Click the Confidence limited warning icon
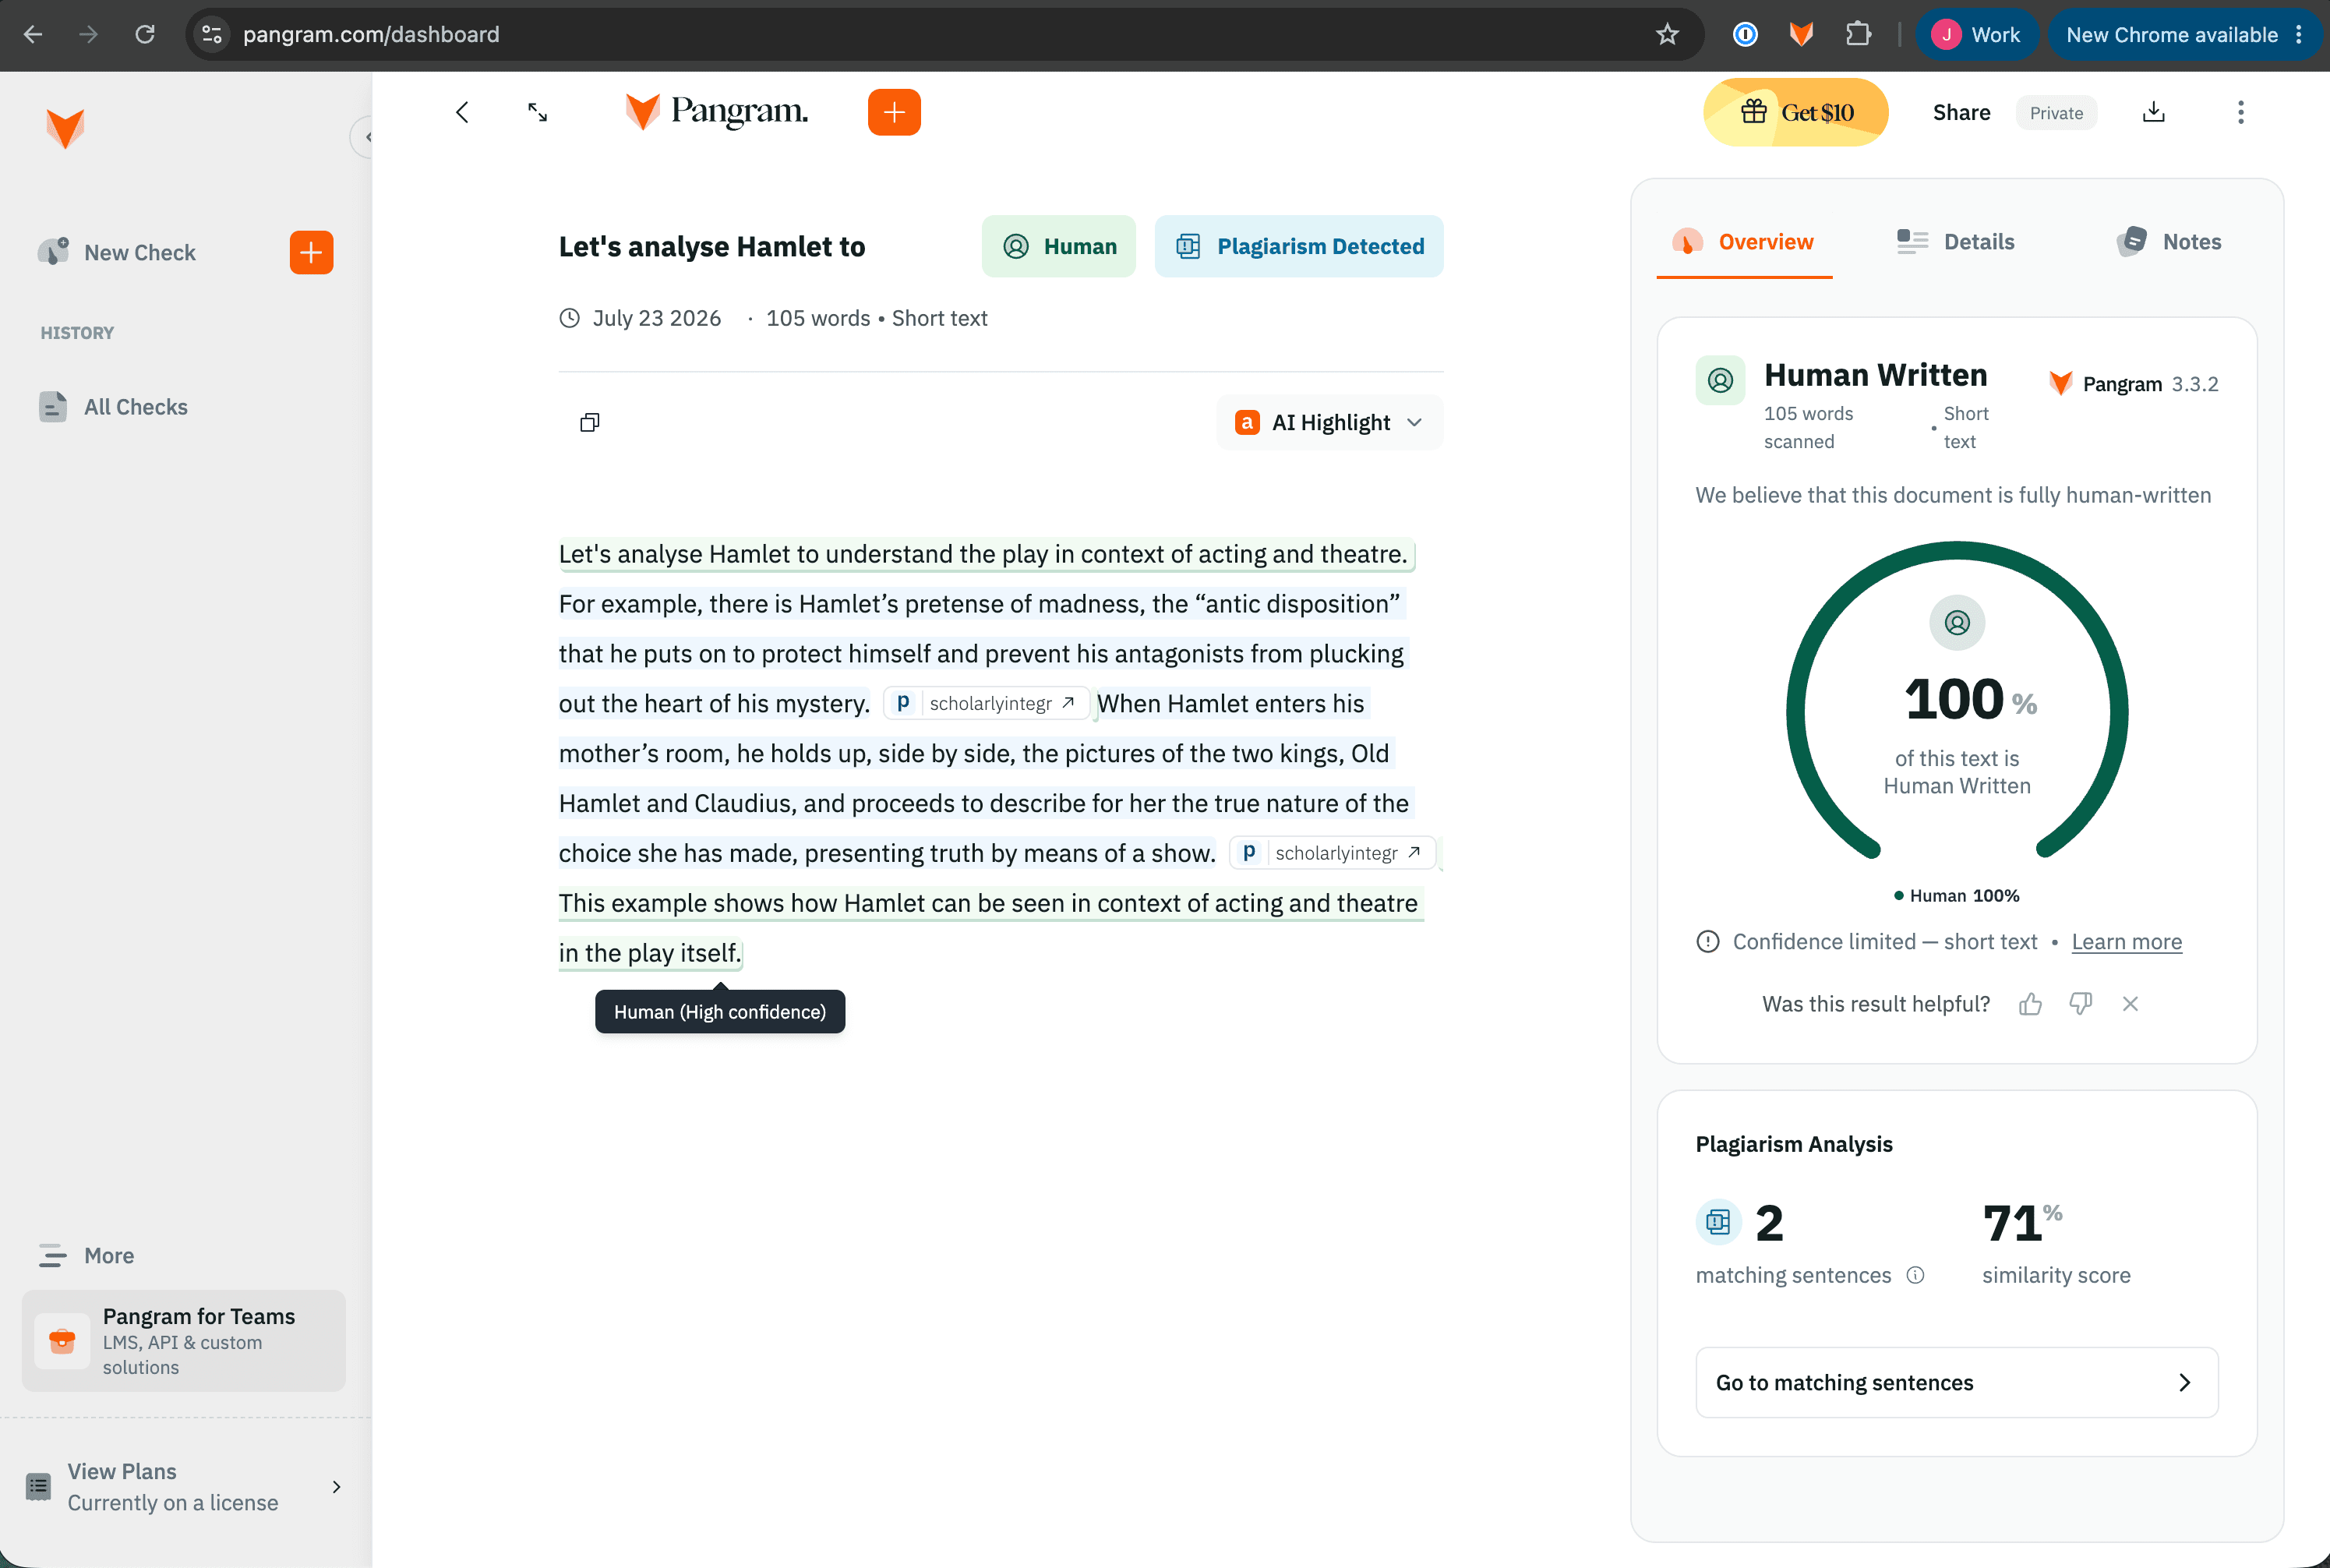The image size is (2330, 1568). coord(1708,942)
